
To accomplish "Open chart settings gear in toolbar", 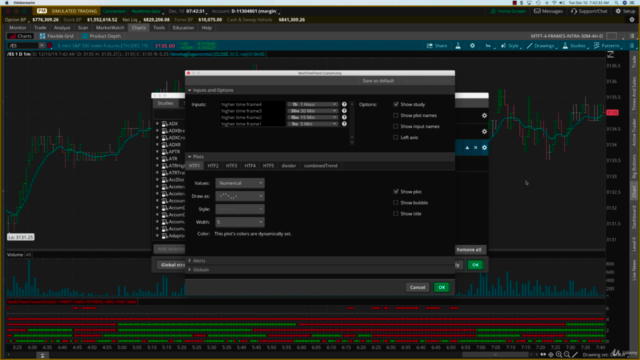I will pyautogui.click(x=472, y=46).
